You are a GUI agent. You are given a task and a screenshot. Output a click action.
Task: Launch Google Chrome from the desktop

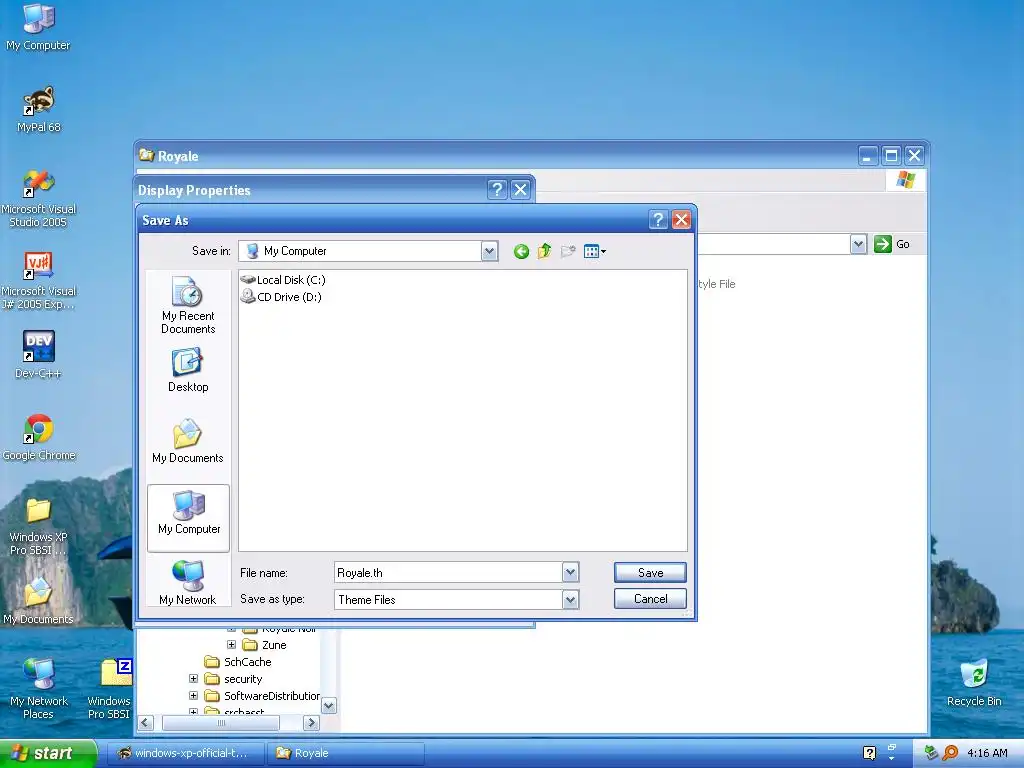coord(39,438)
